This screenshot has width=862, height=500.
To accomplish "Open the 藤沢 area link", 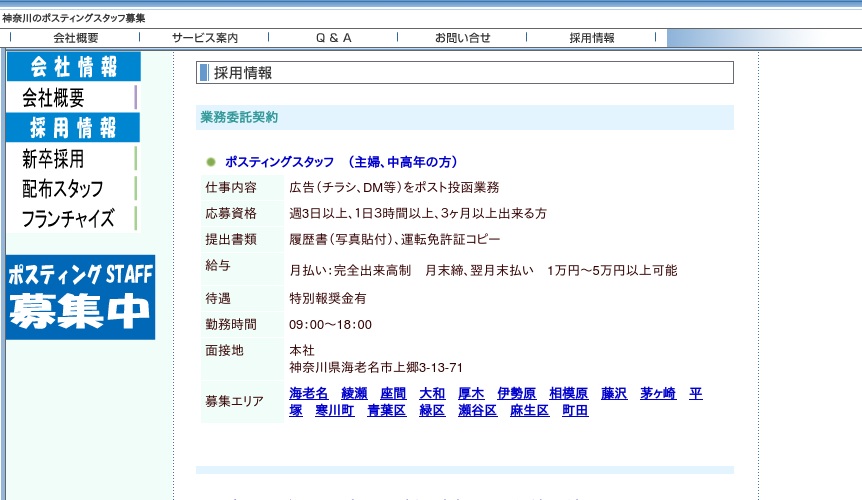I will 614,394.
